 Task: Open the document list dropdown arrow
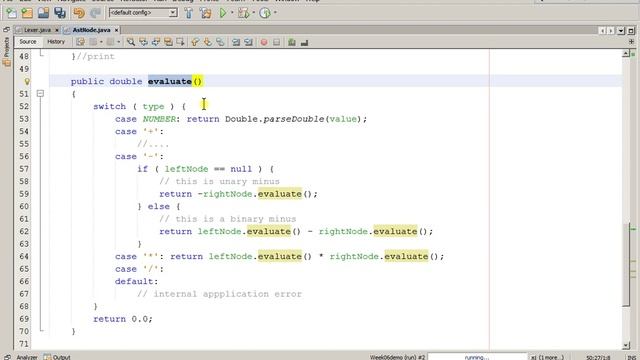621,31
